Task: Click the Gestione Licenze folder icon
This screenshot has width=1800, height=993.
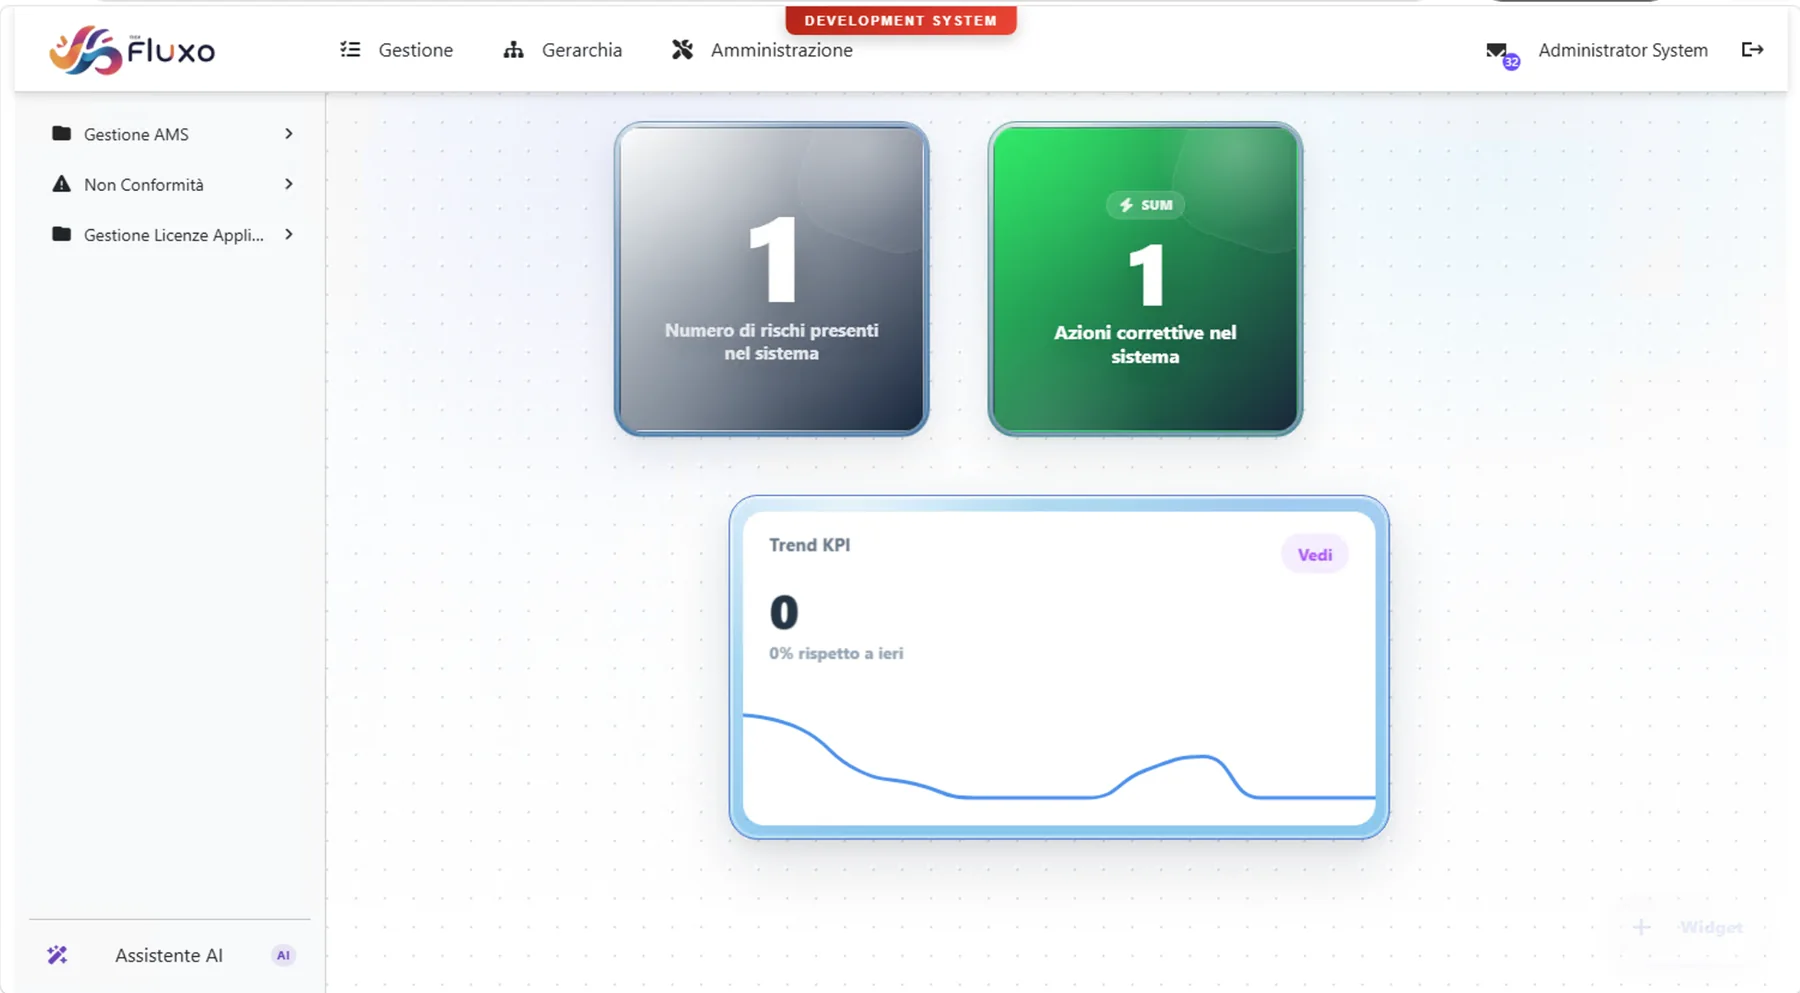Action: (x=61, y=234)
